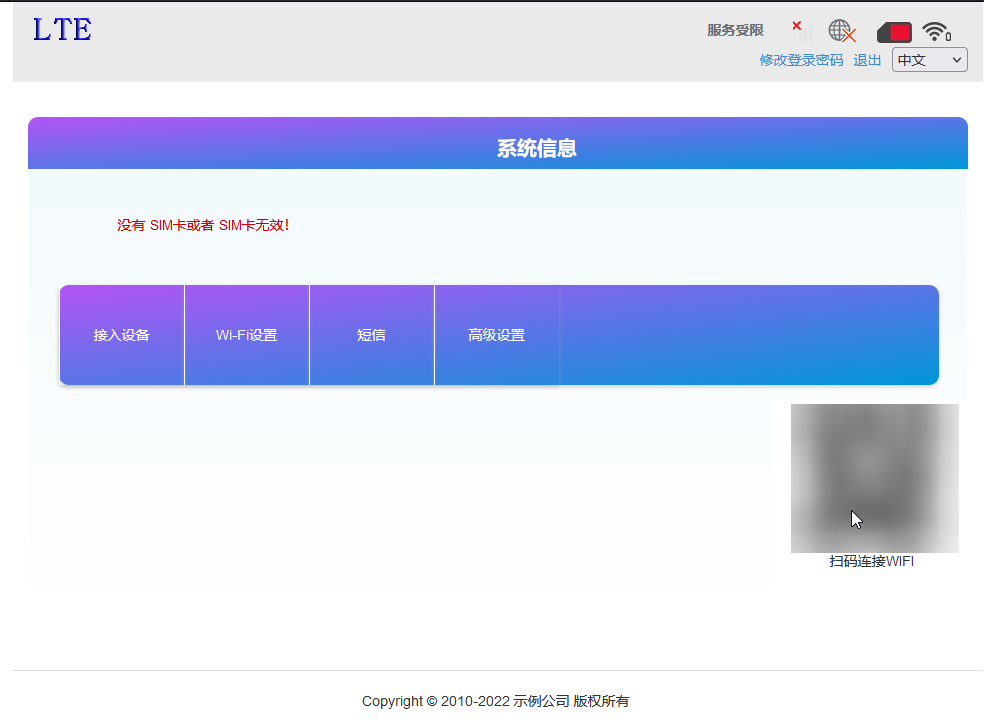The width and height of the screenshot is (984, 725).
Task: Click the language selector's dropdown arrow
Action: point(957,59)
